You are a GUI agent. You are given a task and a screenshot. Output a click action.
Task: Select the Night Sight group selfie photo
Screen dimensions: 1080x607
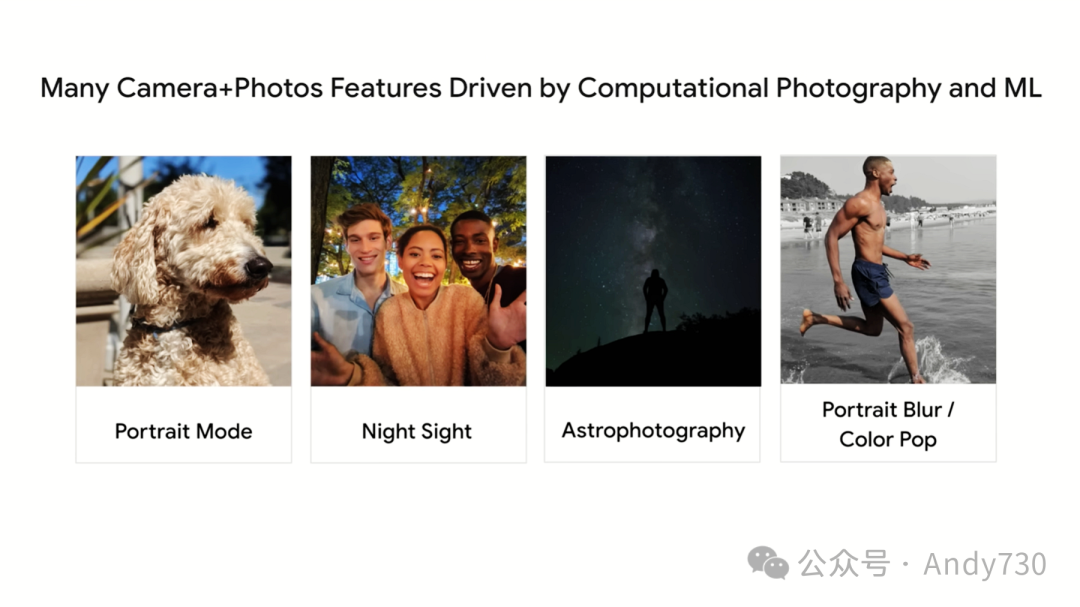[418, 270]
